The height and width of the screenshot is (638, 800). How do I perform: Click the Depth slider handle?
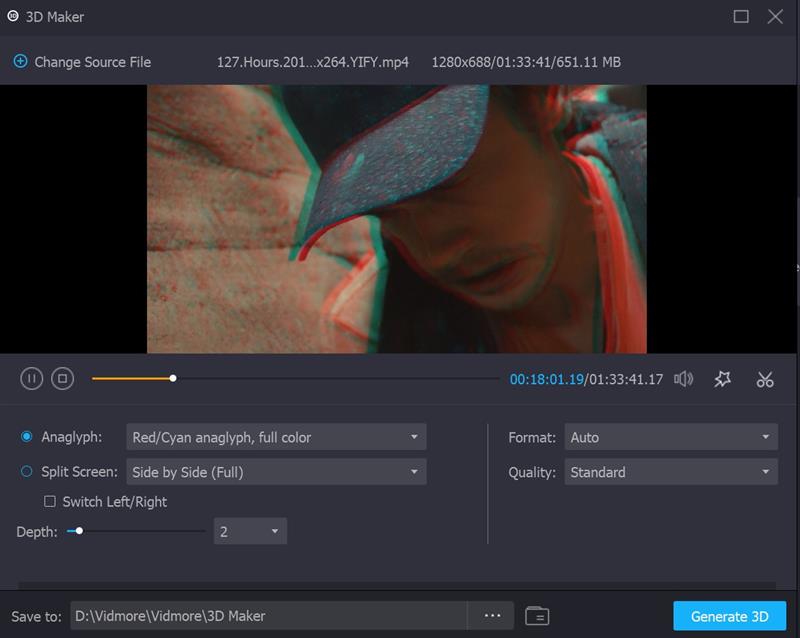point(79,531)
